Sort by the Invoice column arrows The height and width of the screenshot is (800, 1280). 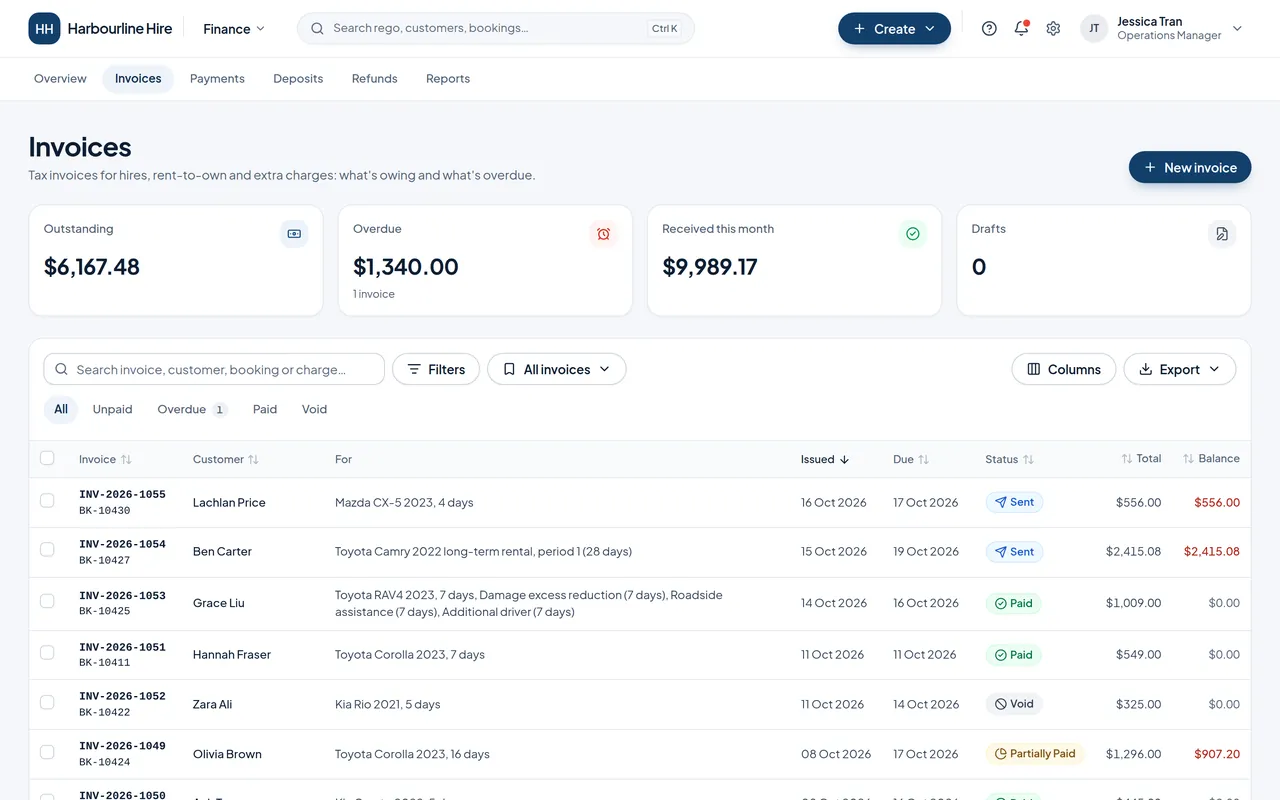(x=126, y=460)
